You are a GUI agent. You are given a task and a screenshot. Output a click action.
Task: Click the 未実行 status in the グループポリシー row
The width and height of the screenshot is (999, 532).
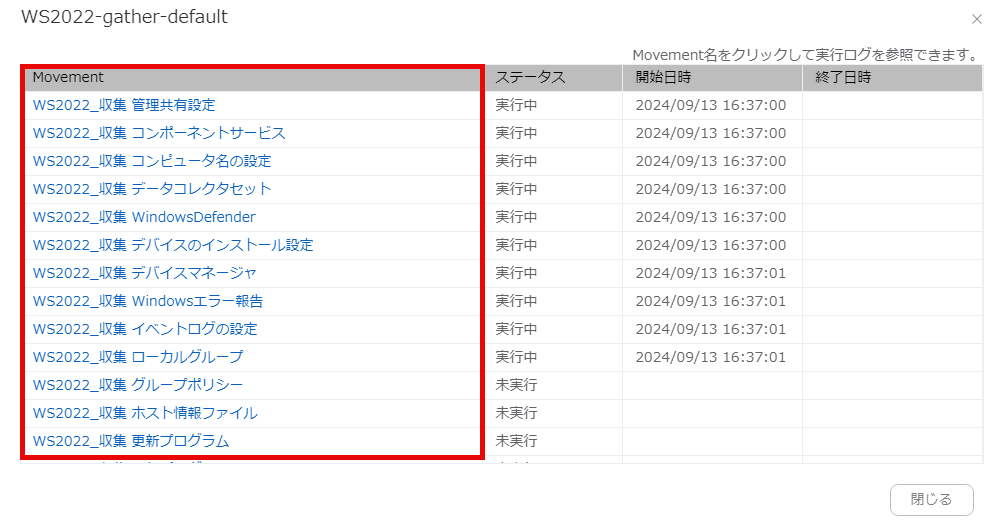pos(516,385)
